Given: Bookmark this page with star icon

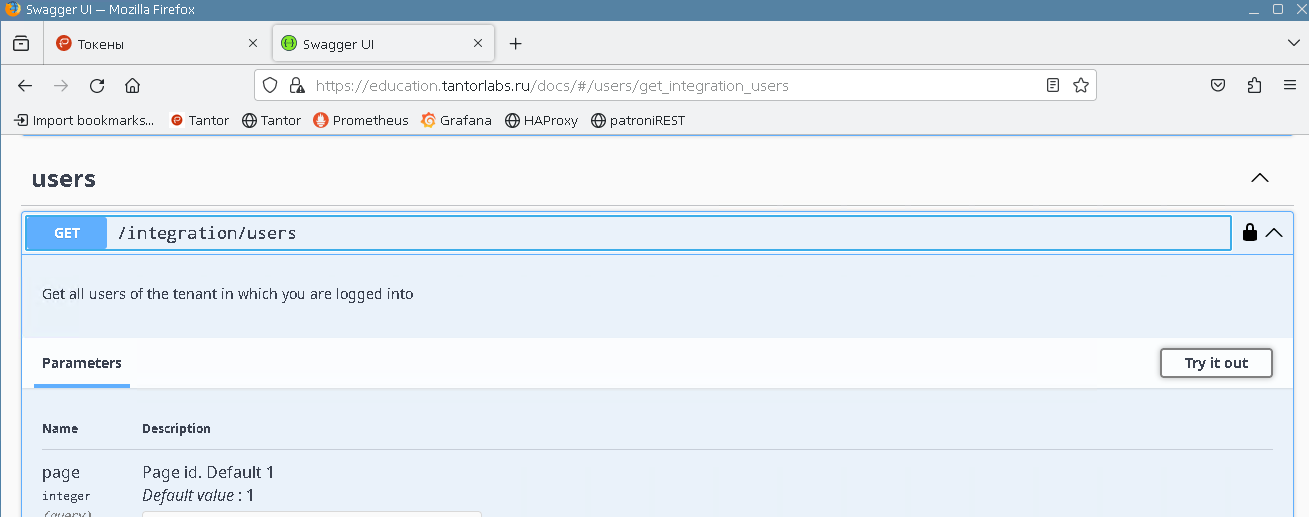Looking at the screenshot, I should (1080, 86).
